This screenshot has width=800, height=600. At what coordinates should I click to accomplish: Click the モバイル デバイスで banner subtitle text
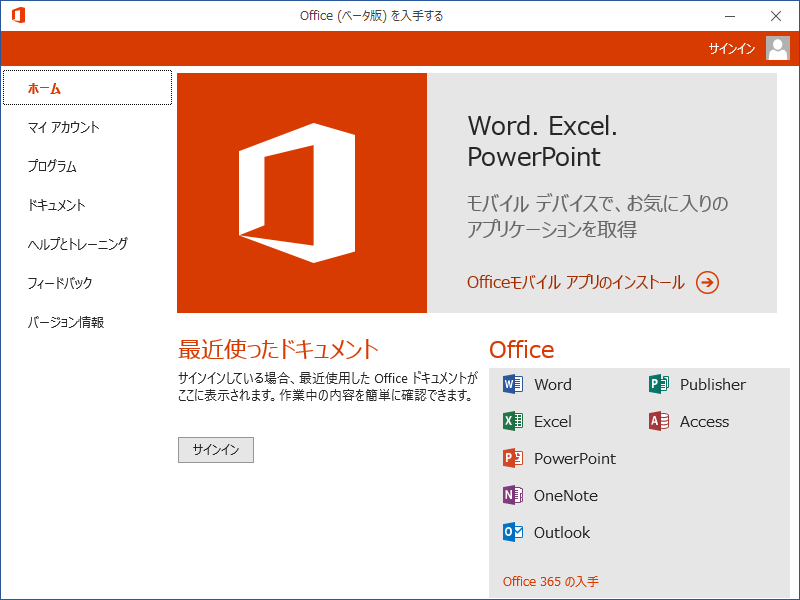(x=597, y=216)
